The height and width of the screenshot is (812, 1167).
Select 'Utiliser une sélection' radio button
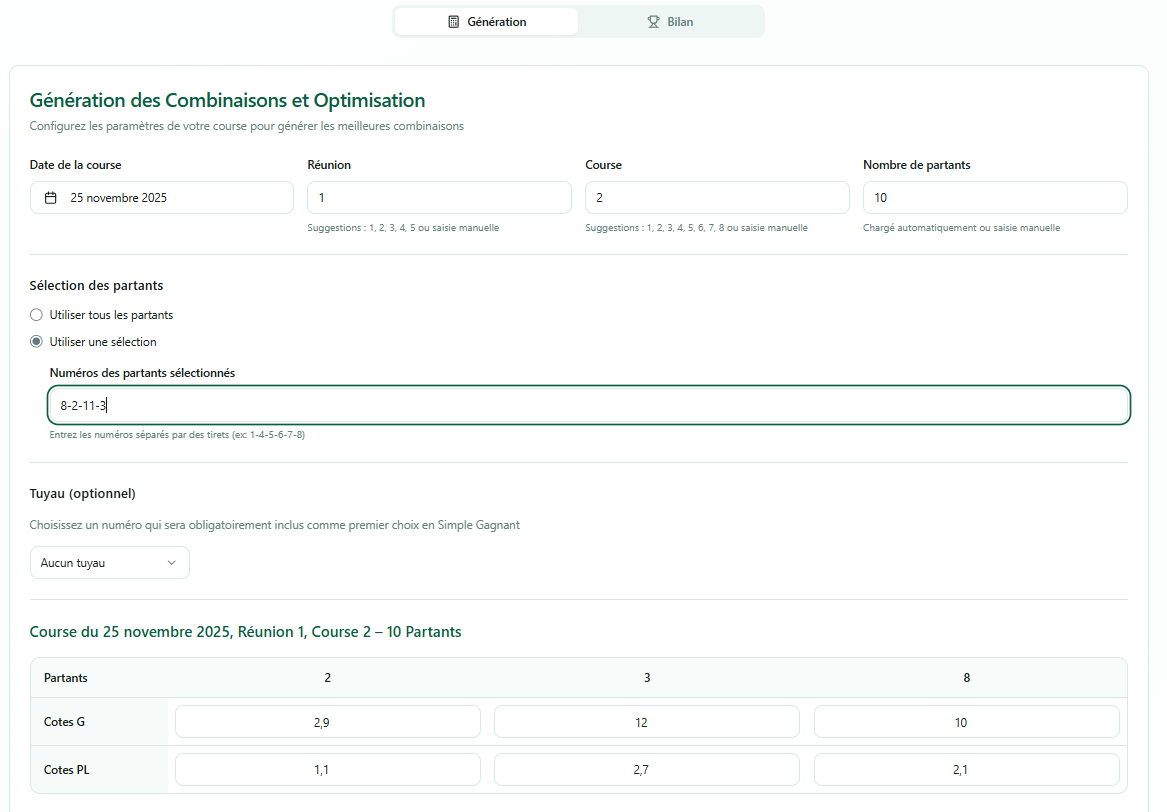37,342
